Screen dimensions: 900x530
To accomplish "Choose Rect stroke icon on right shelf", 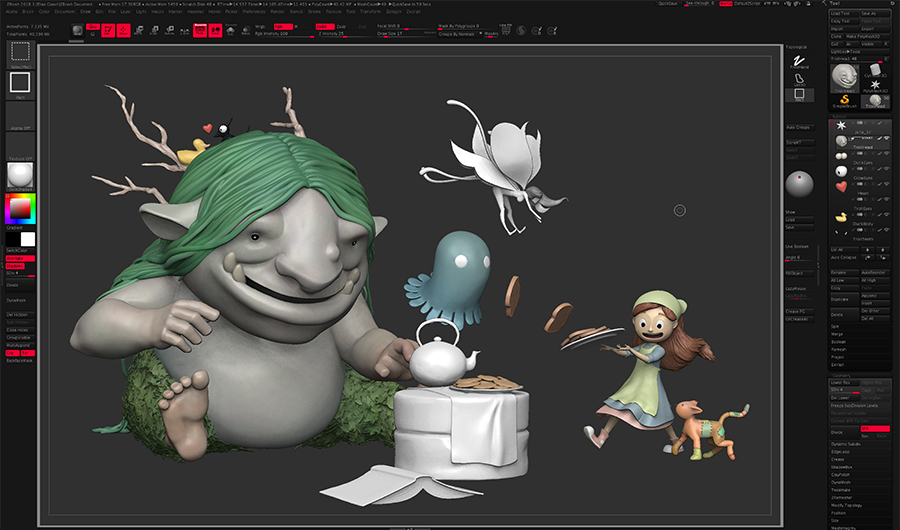I will click(x=799, y=95).
